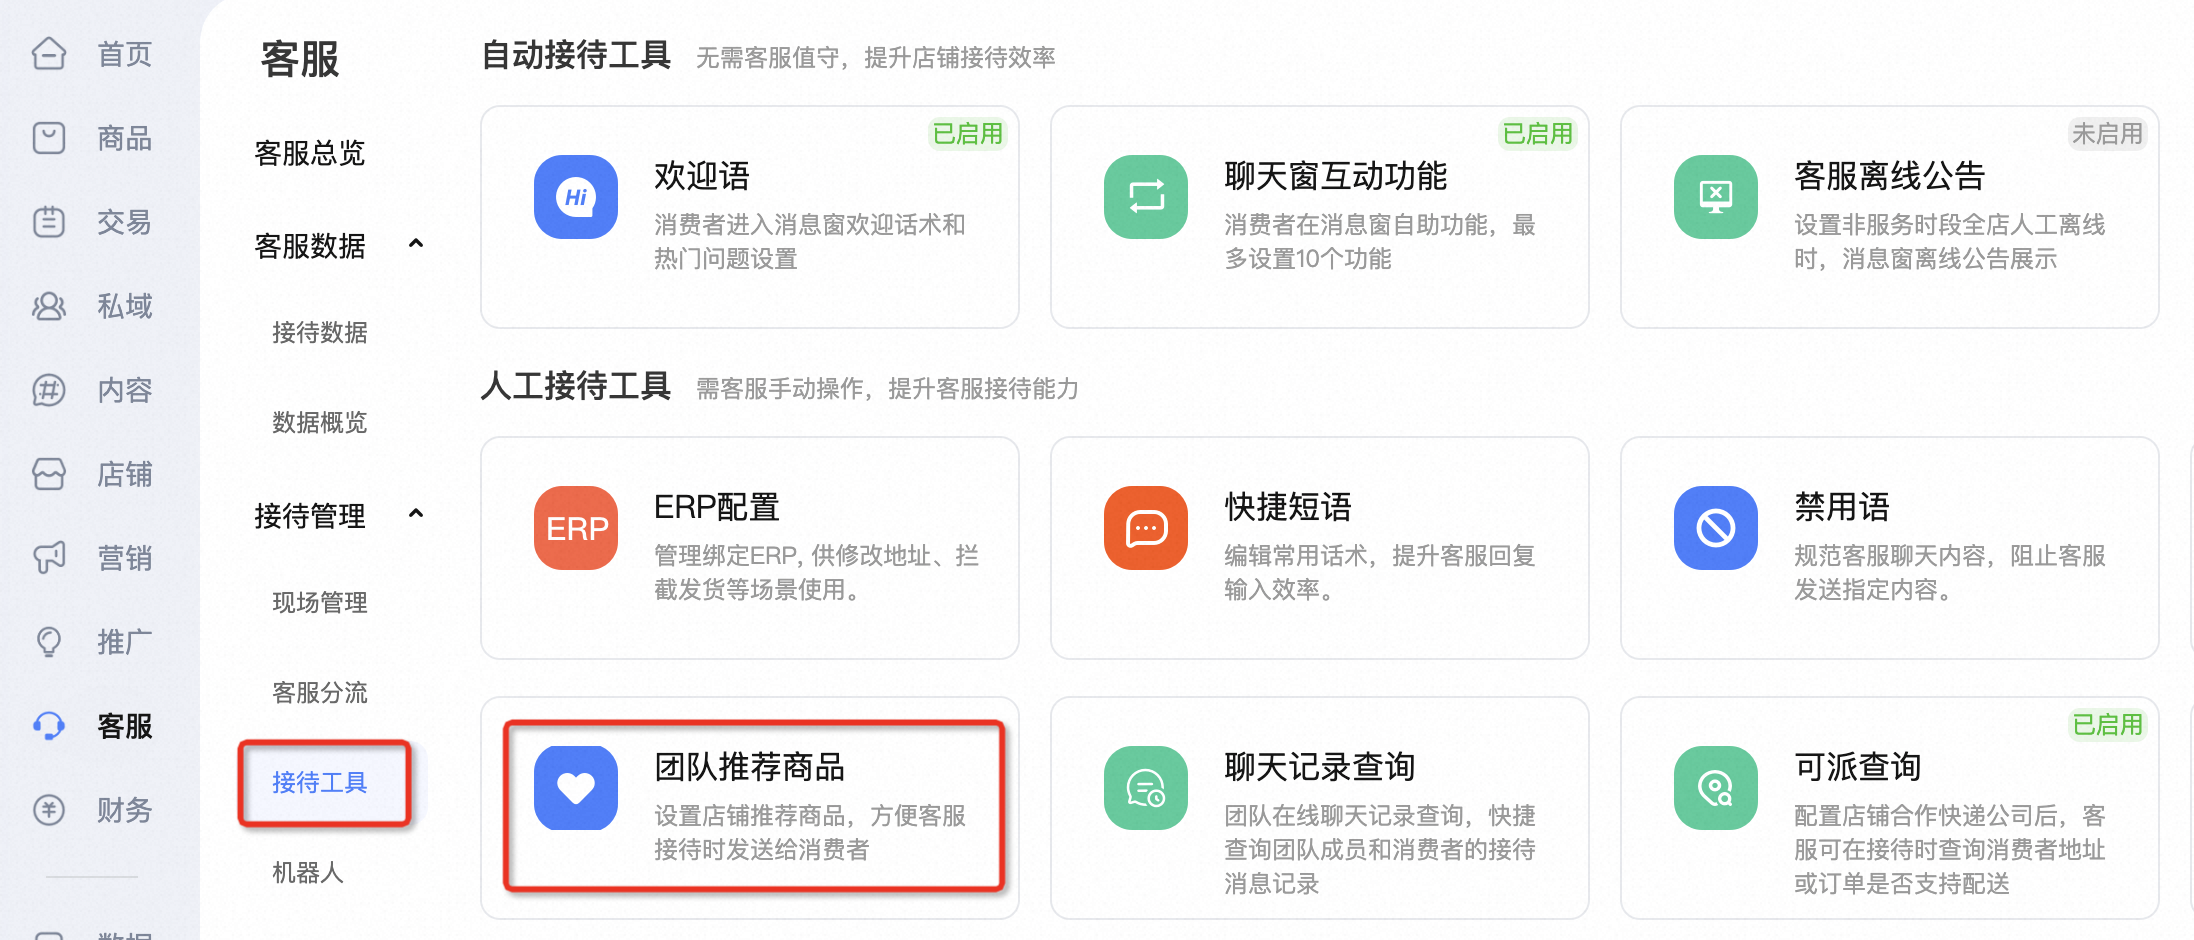
Task: Click the blue forbidden words icon
Action: pyautogui.click(x=1715, y=528)
